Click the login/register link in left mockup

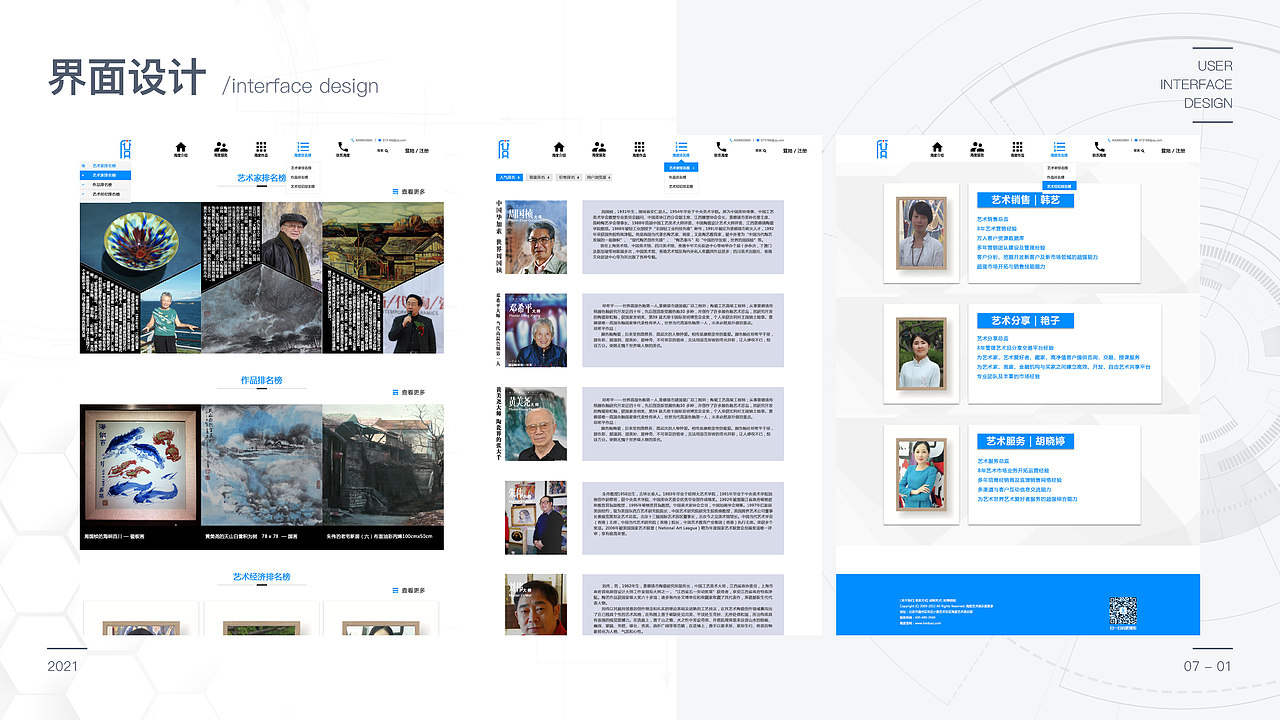click(x=416, y=151)
